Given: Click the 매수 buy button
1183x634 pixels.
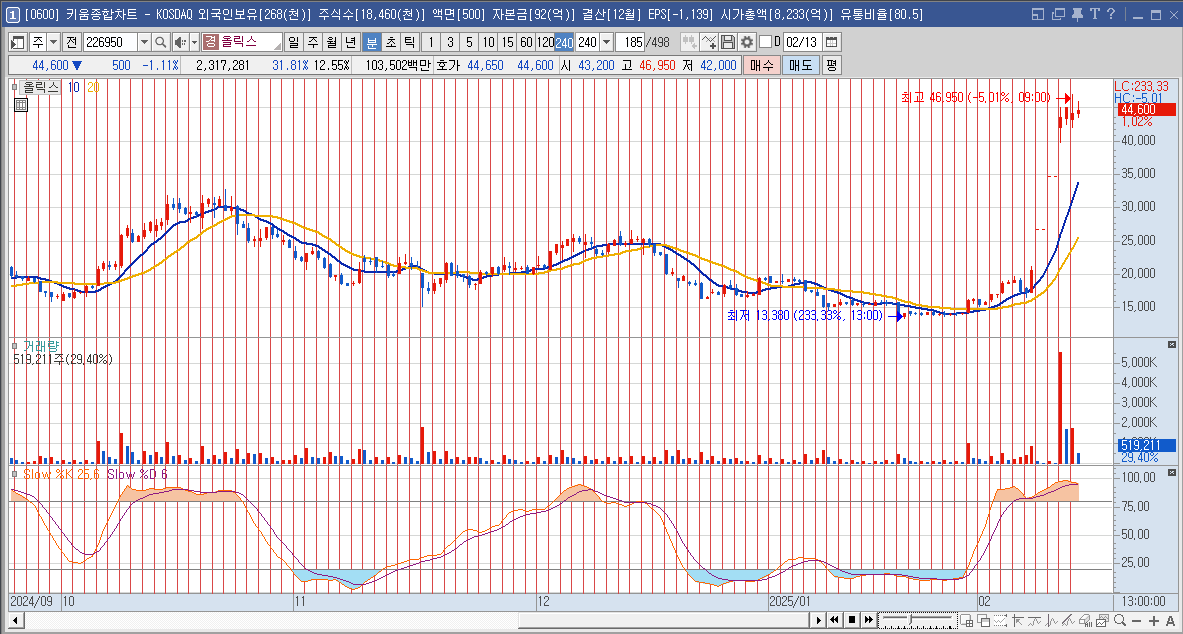Looking at the screenshot, I should tap(760, 65).
